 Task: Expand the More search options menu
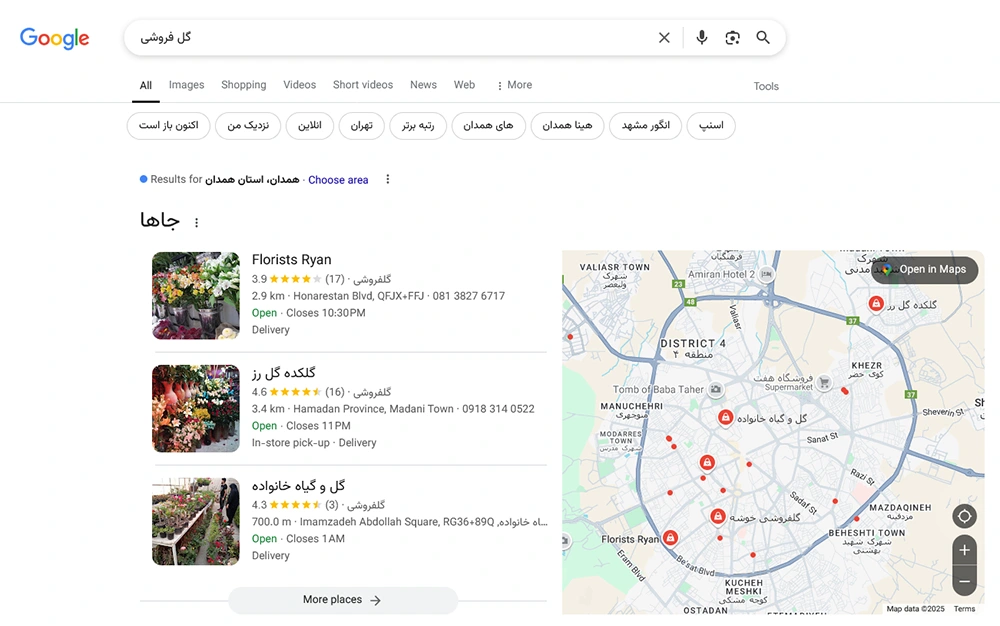(x=514, y=85)
